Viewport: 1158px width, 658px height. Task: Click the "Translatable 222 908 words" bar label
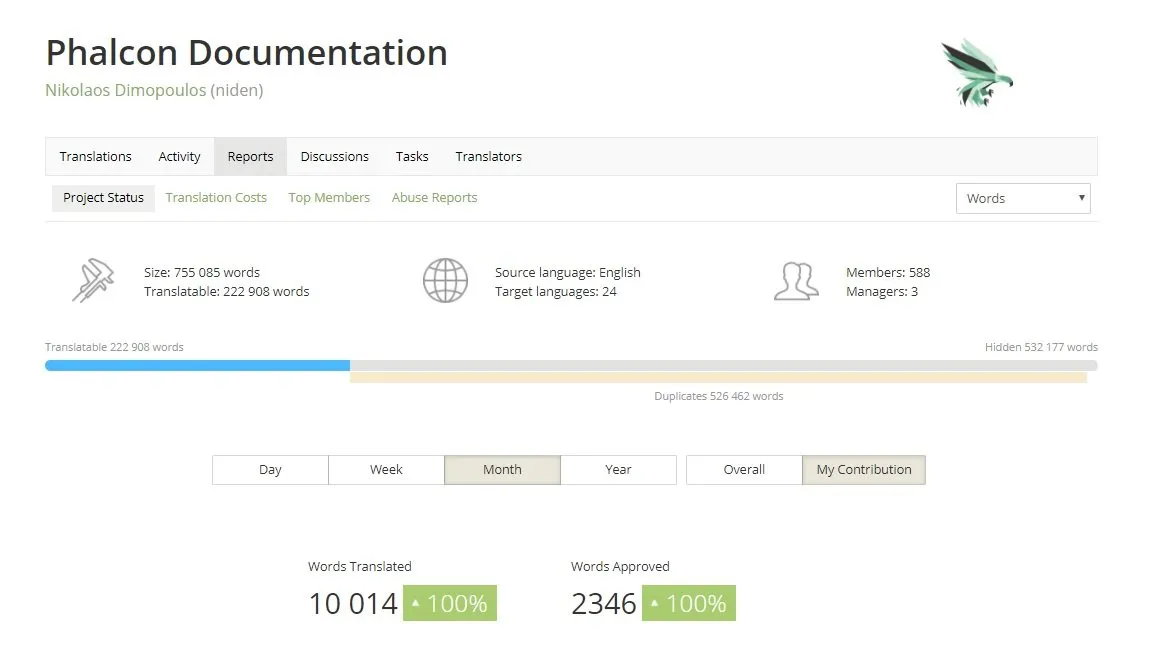114,347
